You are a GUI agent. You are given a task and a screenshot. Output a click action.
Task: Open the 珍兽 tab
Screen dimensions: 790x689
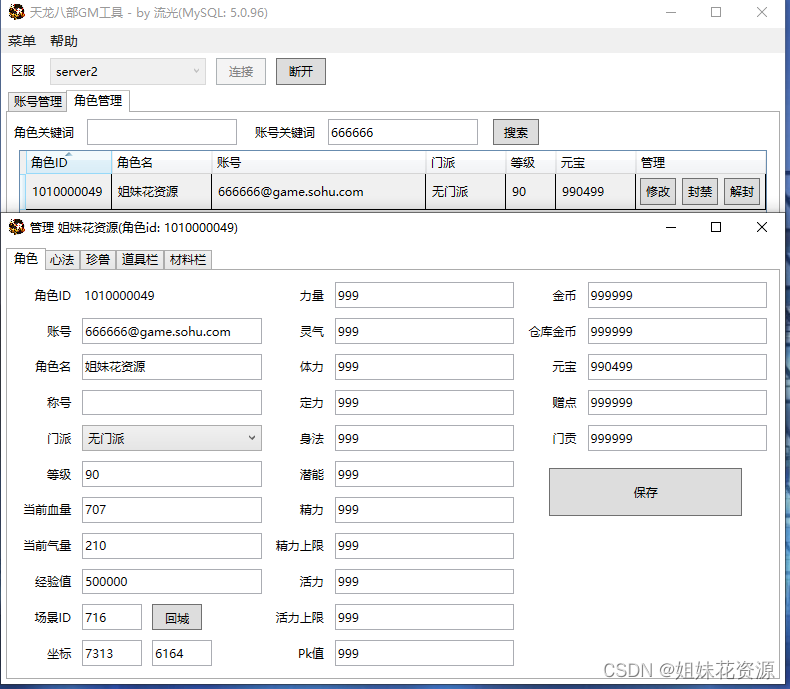(x=98, y=259)
